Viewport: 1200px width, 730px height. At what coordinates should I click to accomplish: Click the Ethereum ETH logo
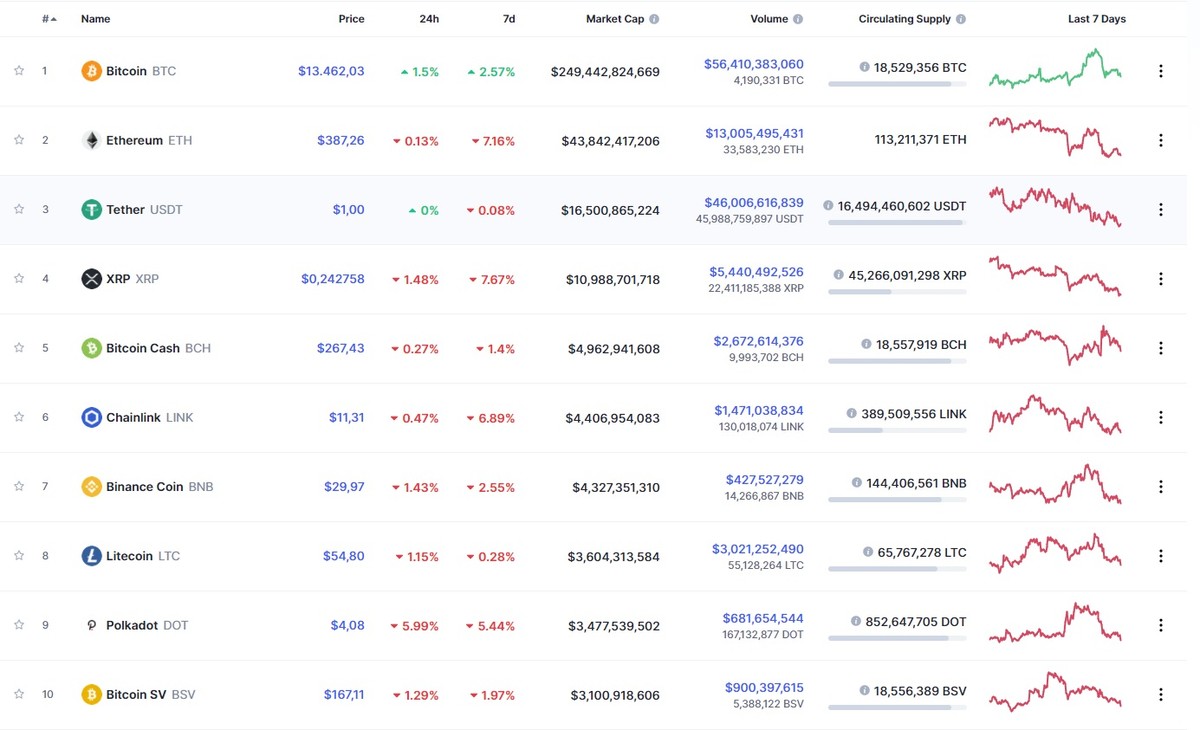90,140
